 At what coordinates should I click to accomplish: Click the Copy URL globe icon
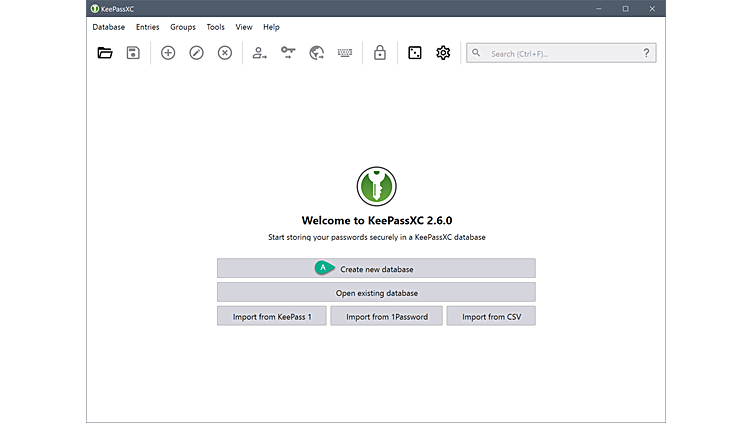point(317,53)
